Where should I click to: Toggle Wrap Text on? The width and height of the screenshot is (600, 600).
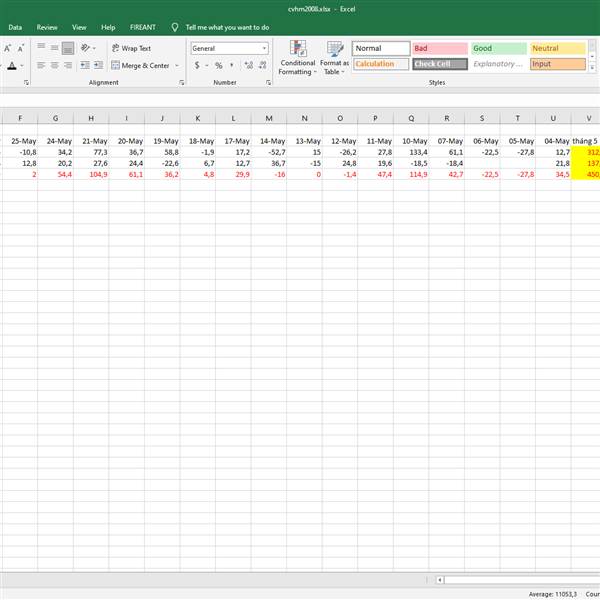pyautogui.click(x=131, y=48)
